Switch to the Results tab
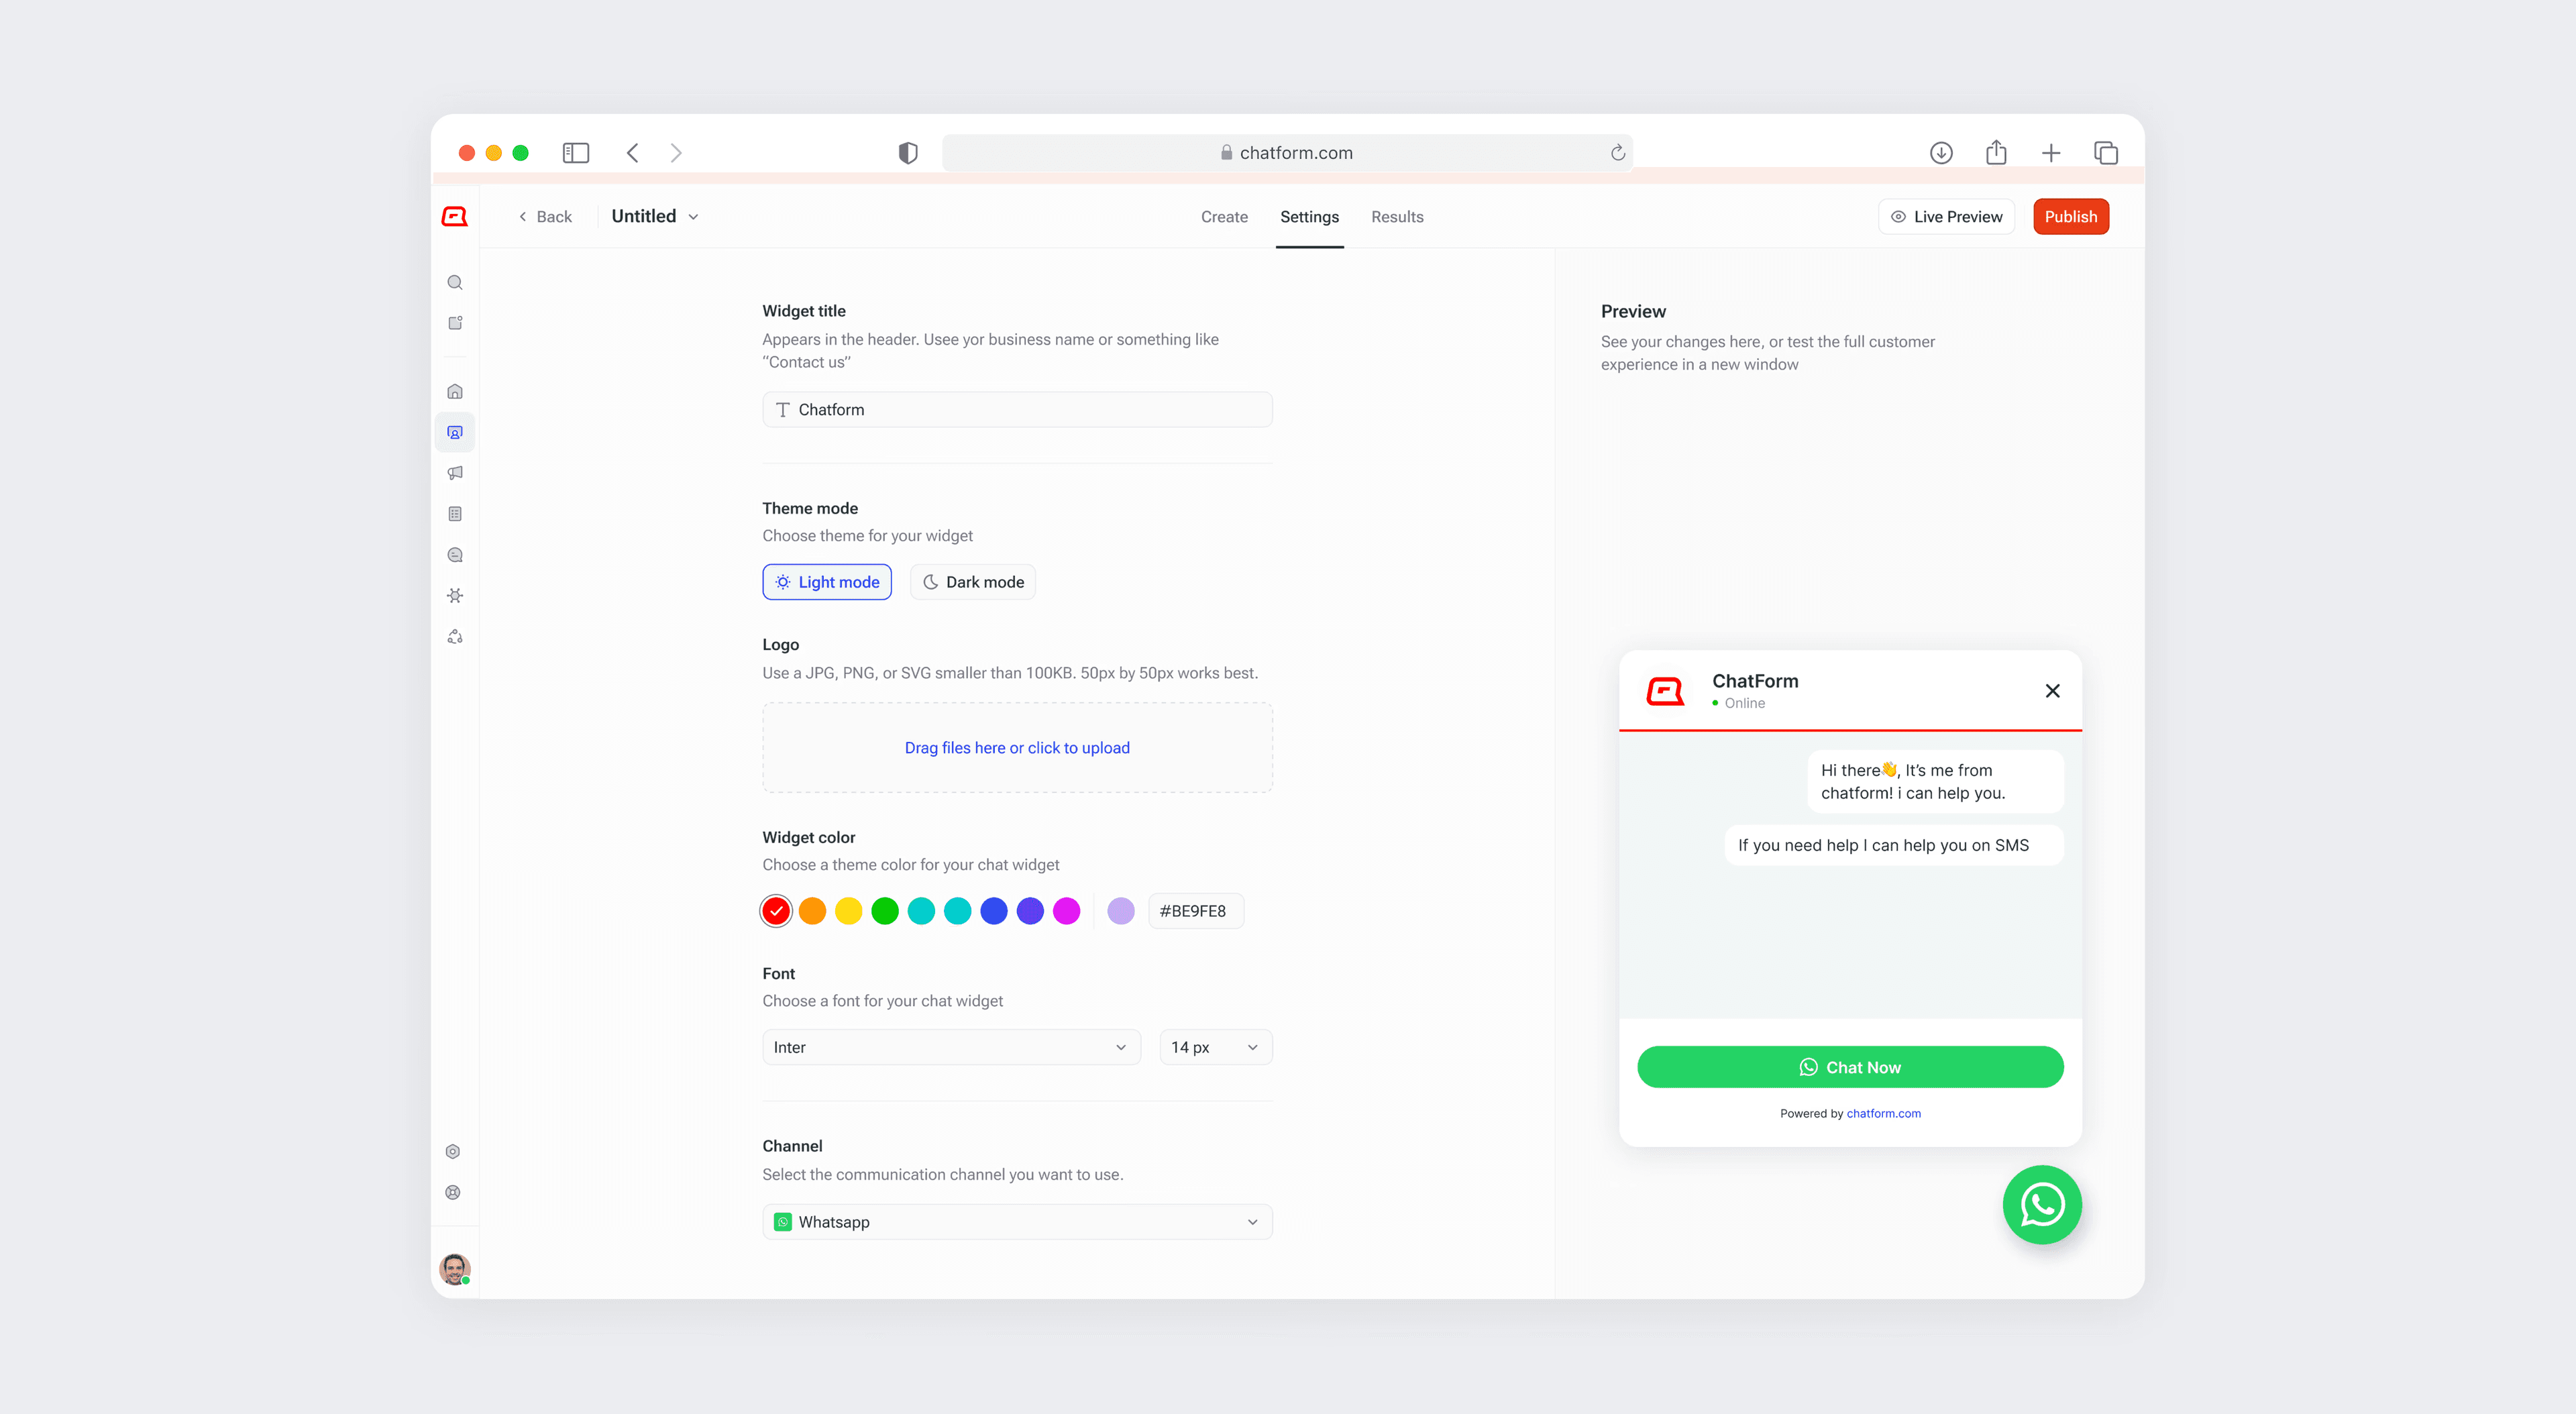This screenshot has width=2576, height=1414. pos(1397,216)
